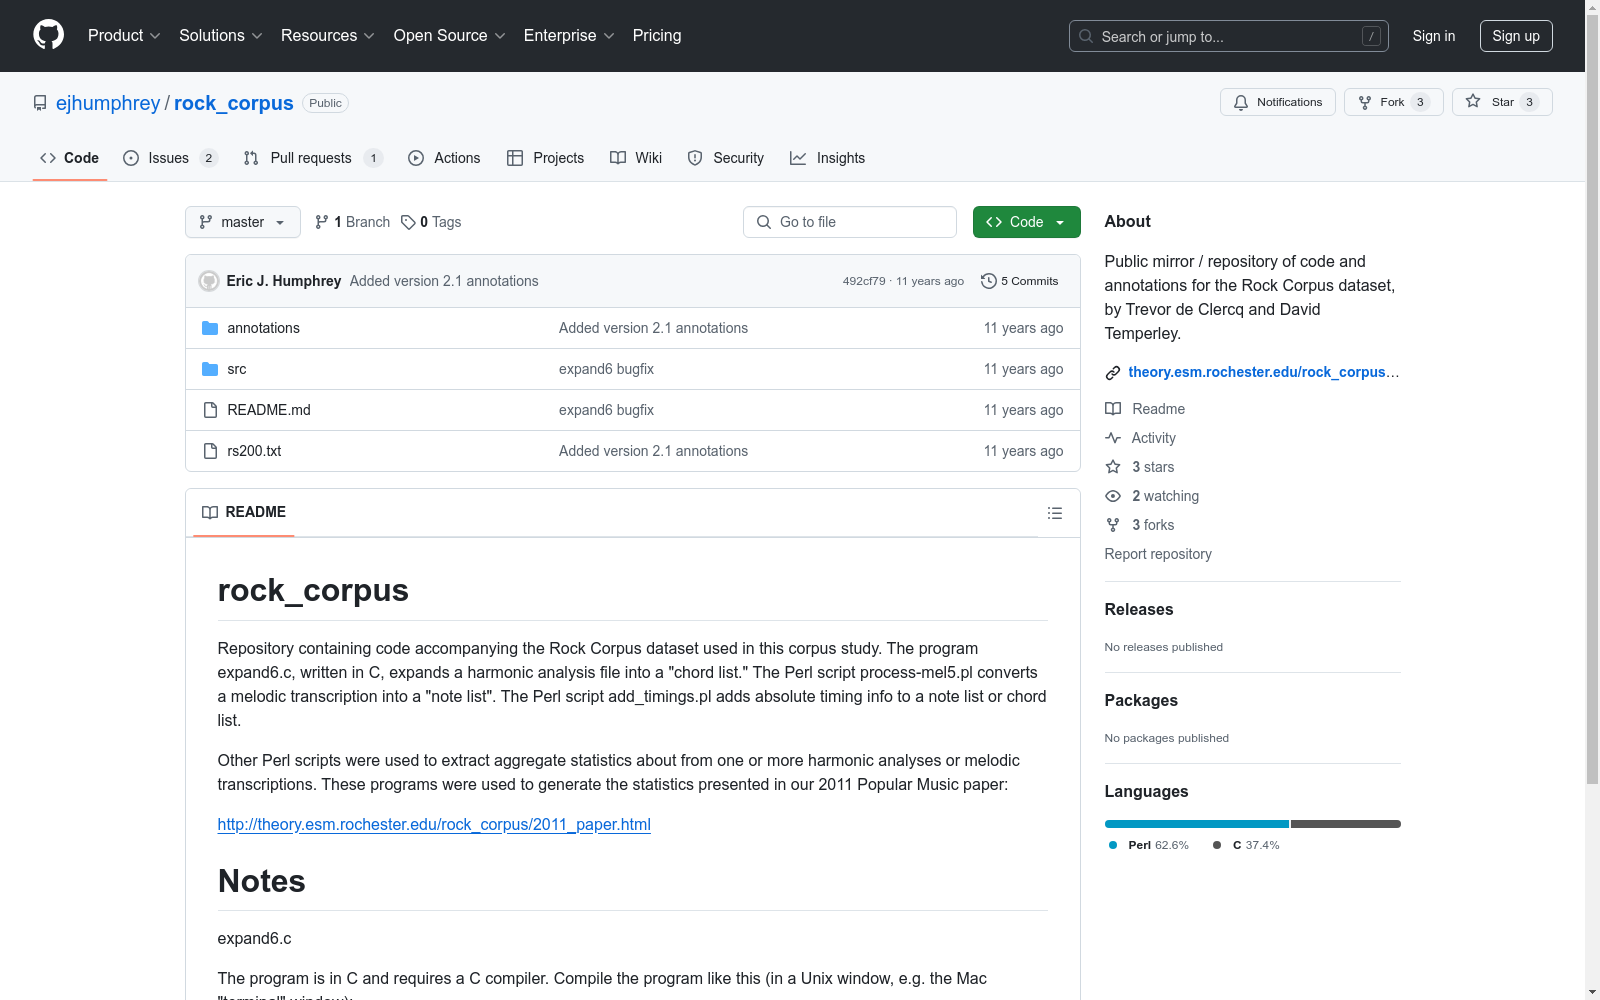Click the Fork button
Screen dimensions: 1600x1000
tap(1394, 102)
